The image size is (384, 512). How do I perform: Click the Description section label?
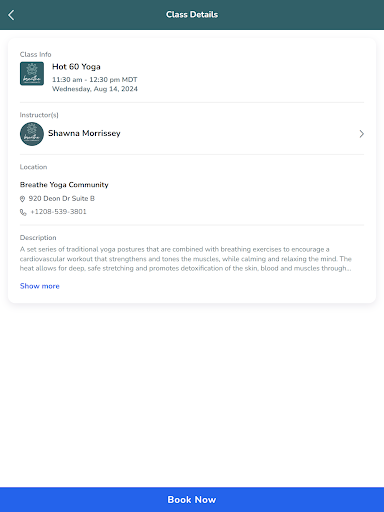pyautogui.click(x=38, y=238)
